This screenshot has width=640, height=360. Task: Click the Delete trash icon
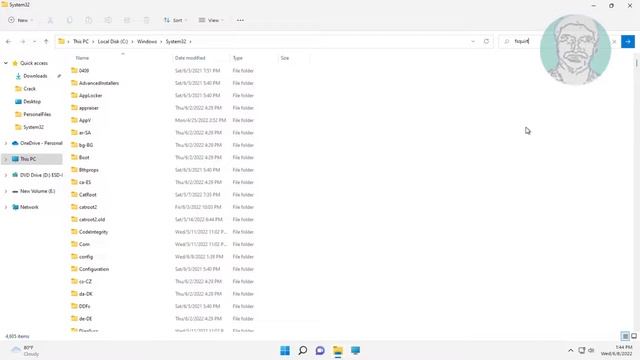(146, 20)
